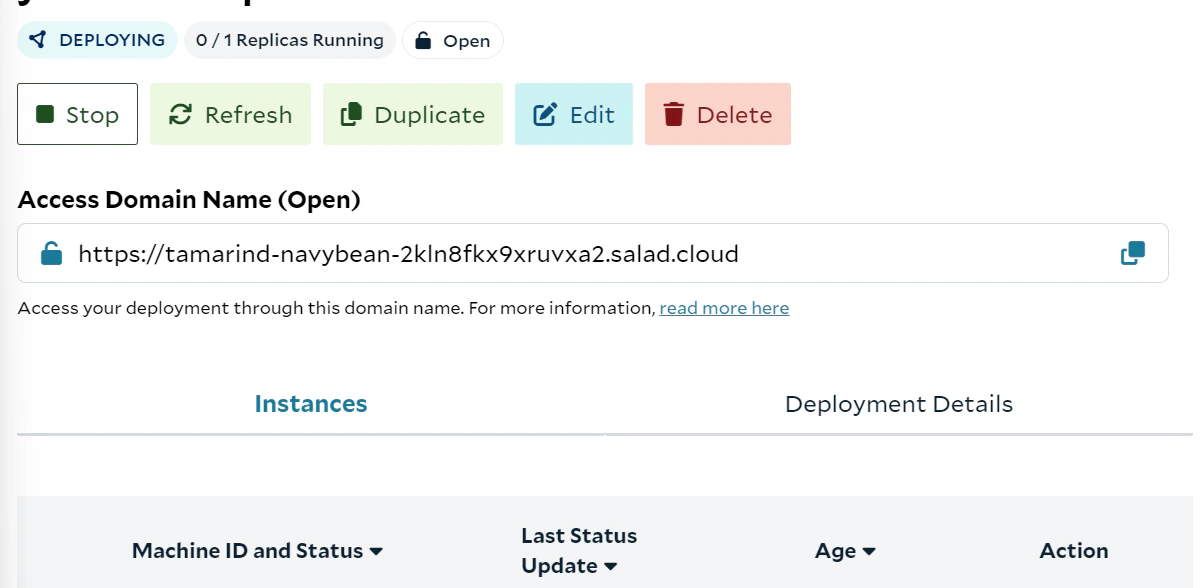Click the Stop button label
Image resolution: width=1202 pixels, height=588 pixels.
pos(93,115)
